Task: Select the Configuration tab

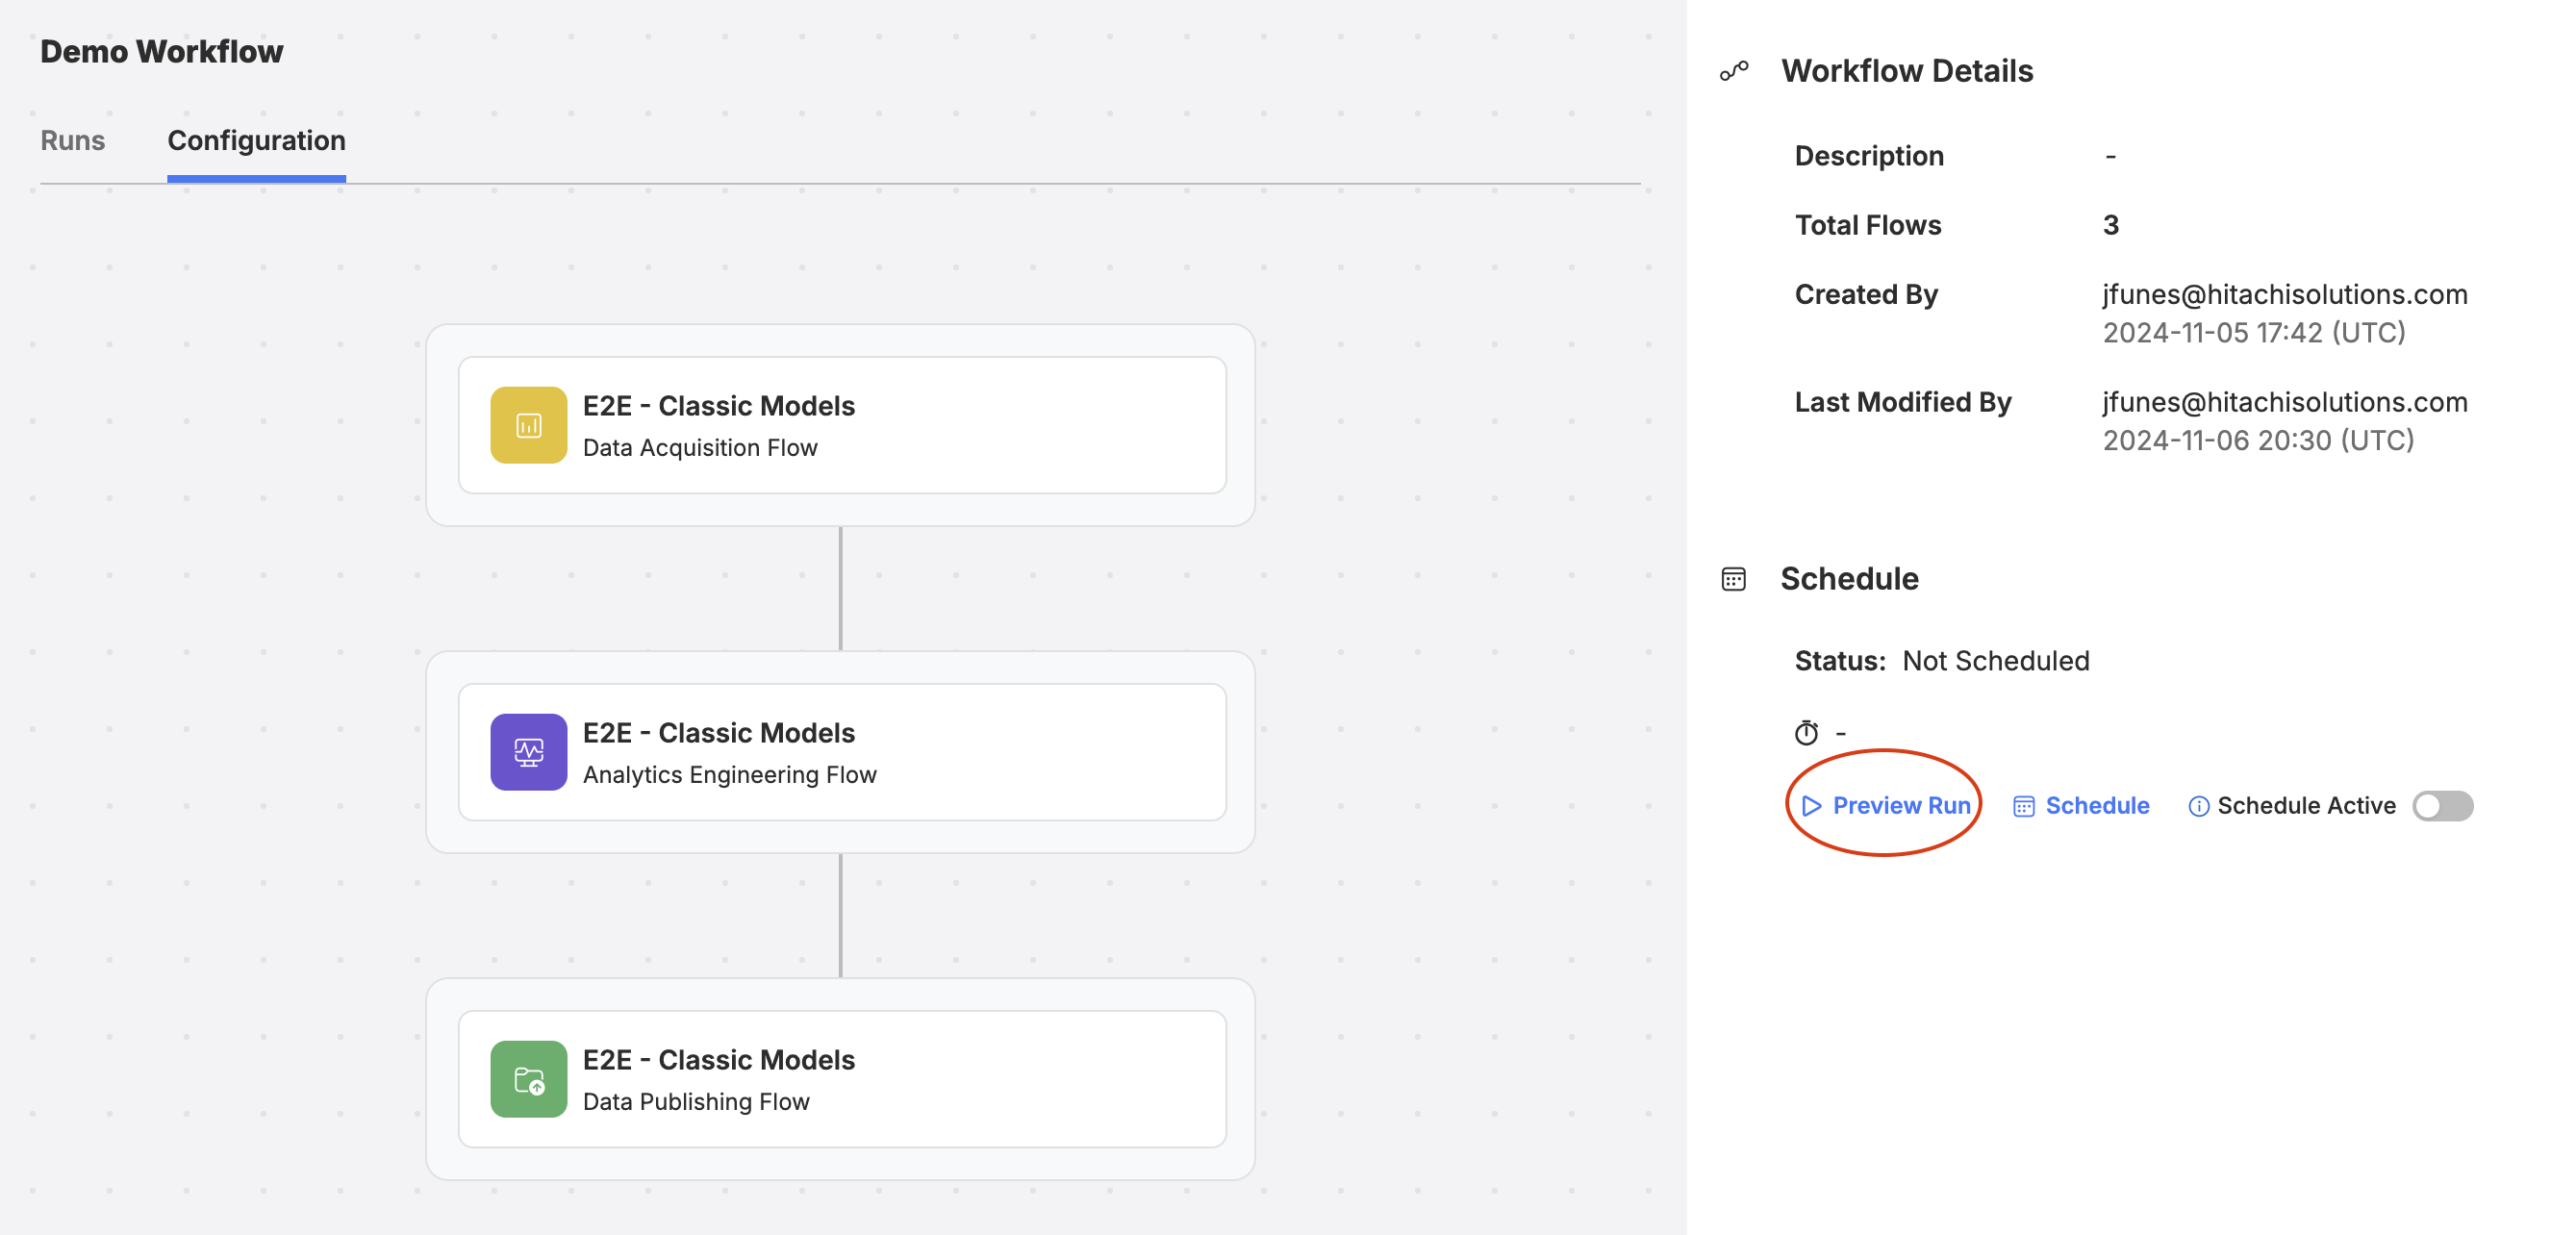Action: (x=256, y=141)
